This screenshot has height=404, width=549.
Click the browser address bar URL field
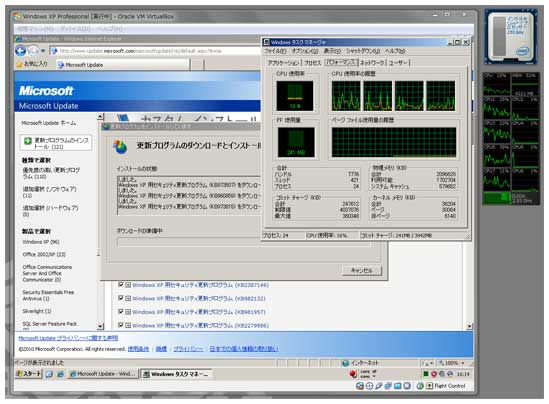[154, 51]
